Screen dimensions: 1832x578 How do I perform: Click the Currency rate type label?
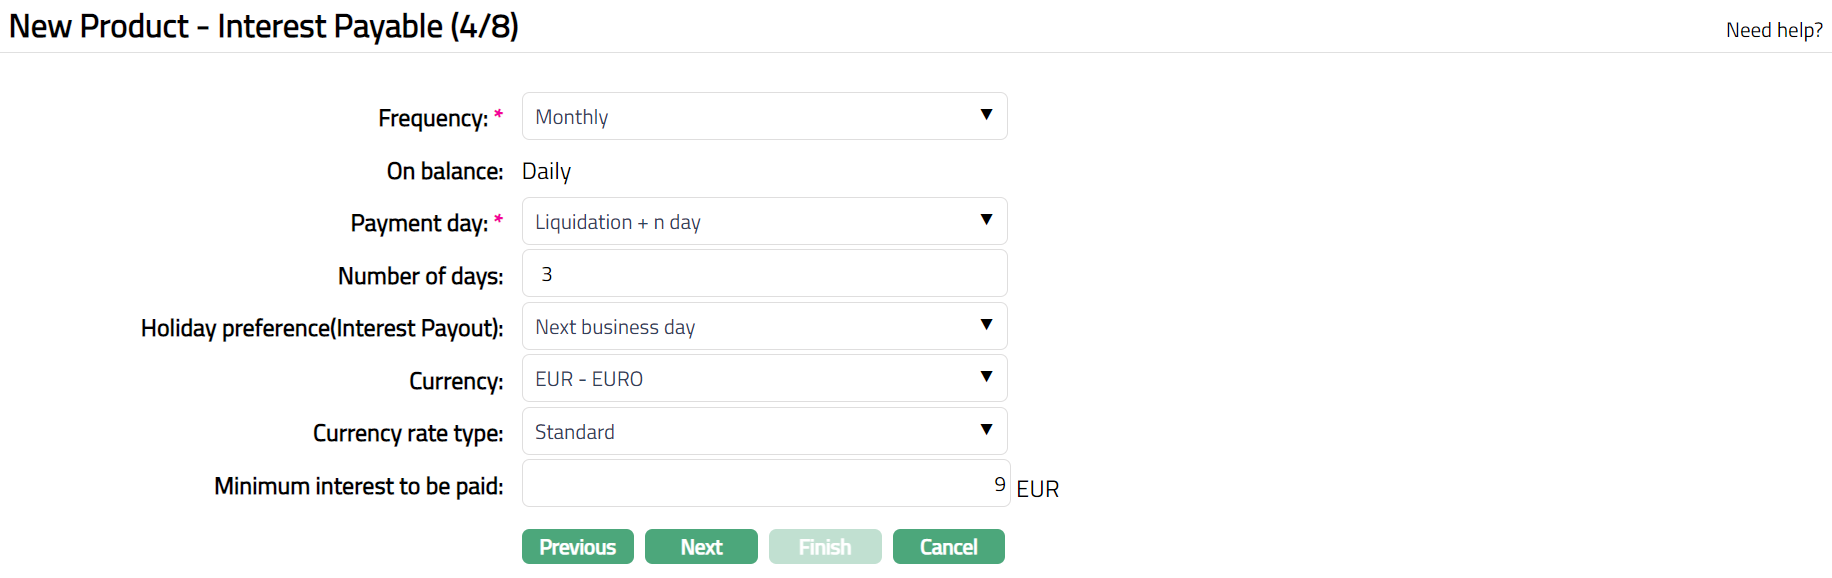408,434
